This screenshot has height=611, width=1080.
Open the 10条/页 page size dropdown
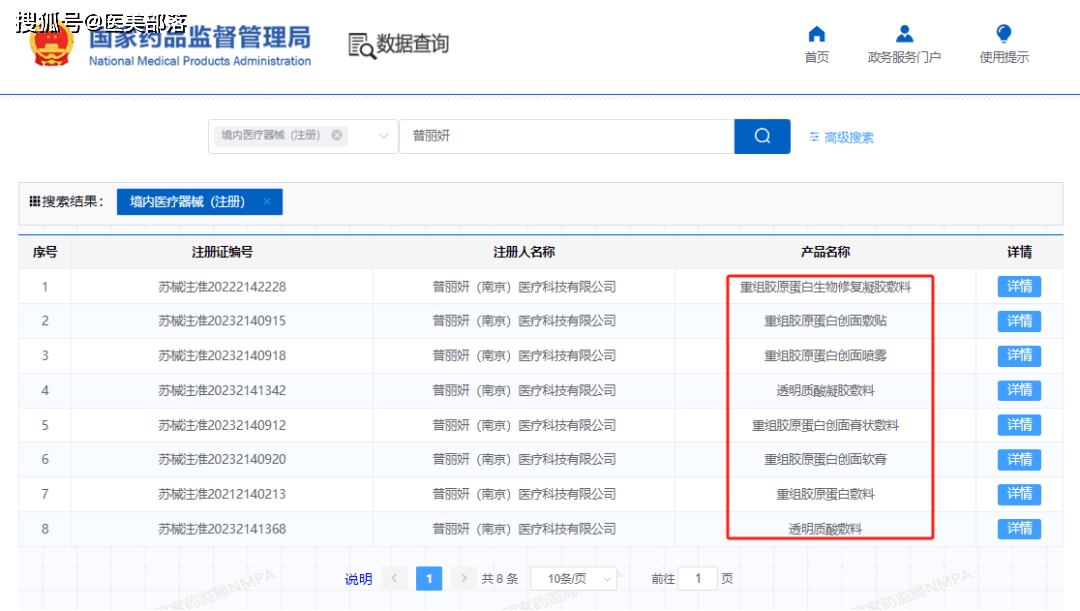574,579
